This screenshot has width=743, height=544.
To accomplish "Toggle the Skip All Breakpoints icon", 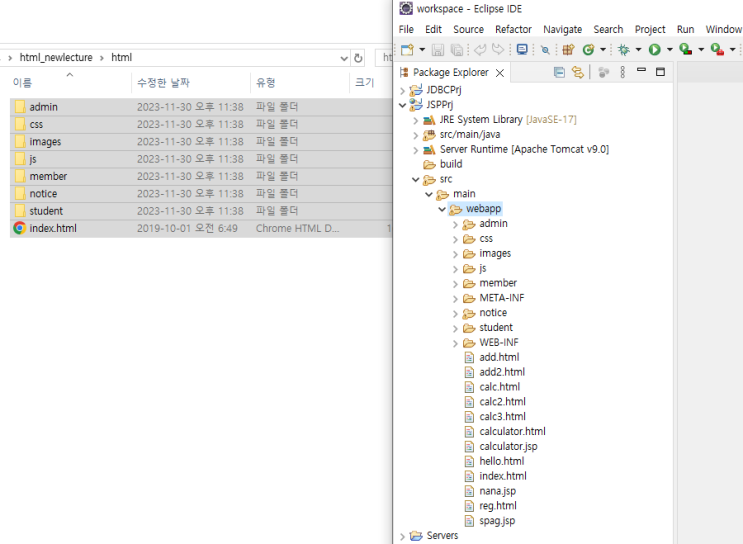I will click(x=545, y=50).
